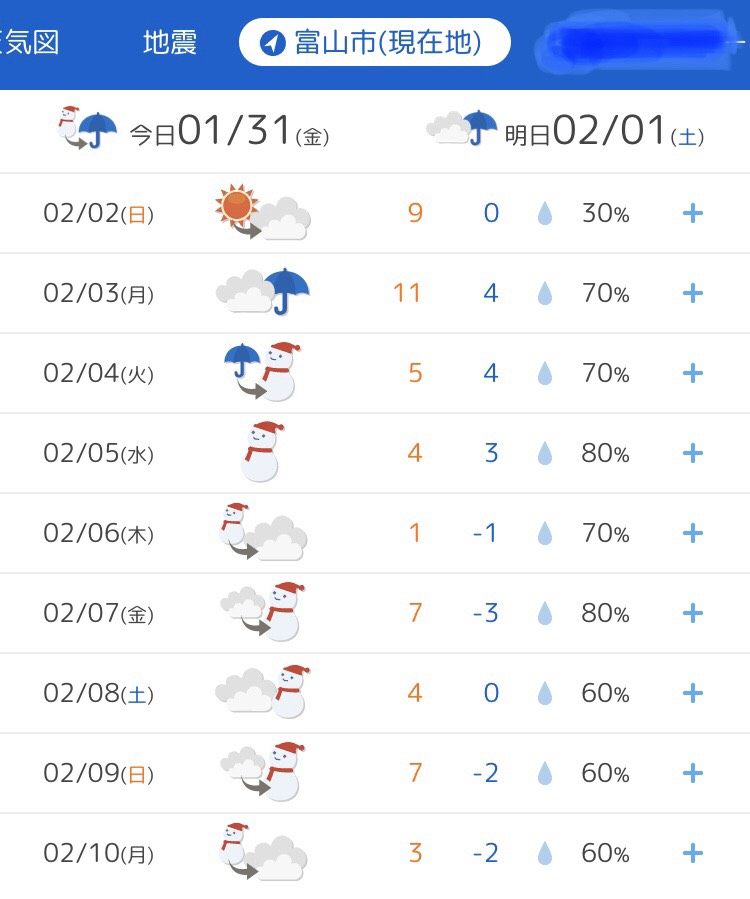Click the snowman-to-cloud icon for 02/06
The height and width of the screenshot is (899, 750).
(x=263, y=531)
